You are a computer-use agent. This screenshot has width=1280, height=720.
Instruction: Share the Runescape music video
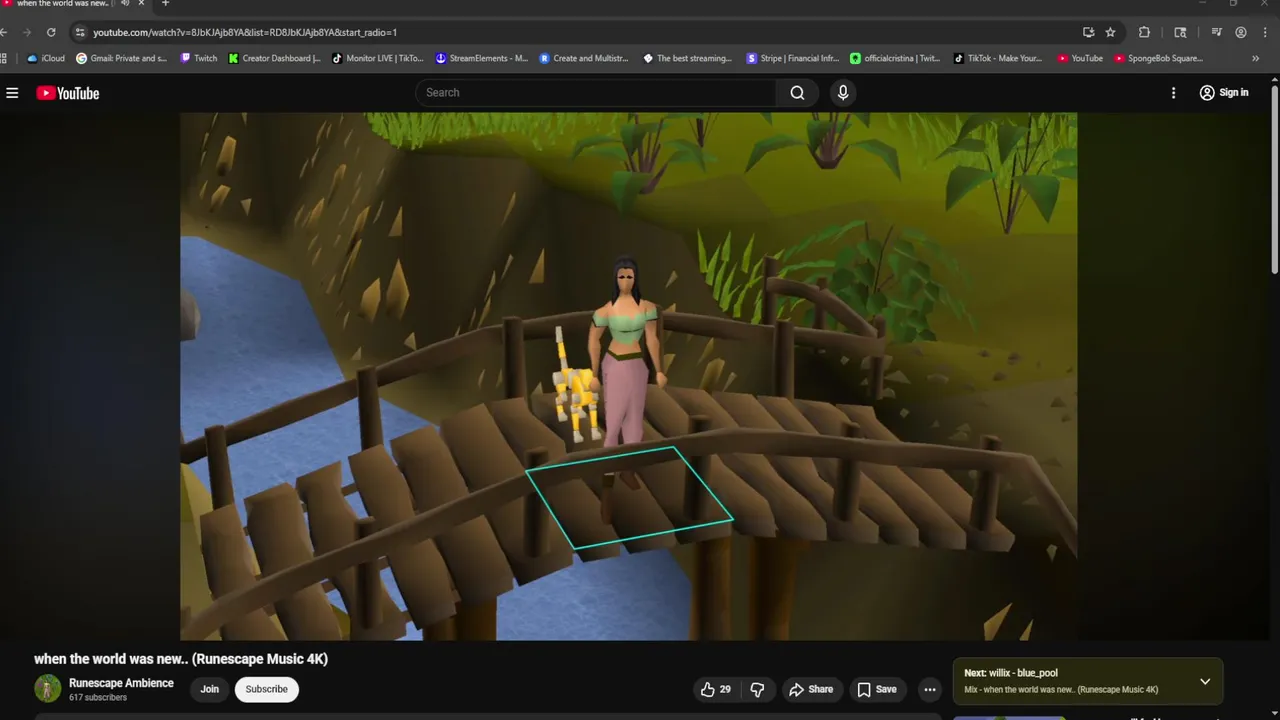(x=811, y=689)
